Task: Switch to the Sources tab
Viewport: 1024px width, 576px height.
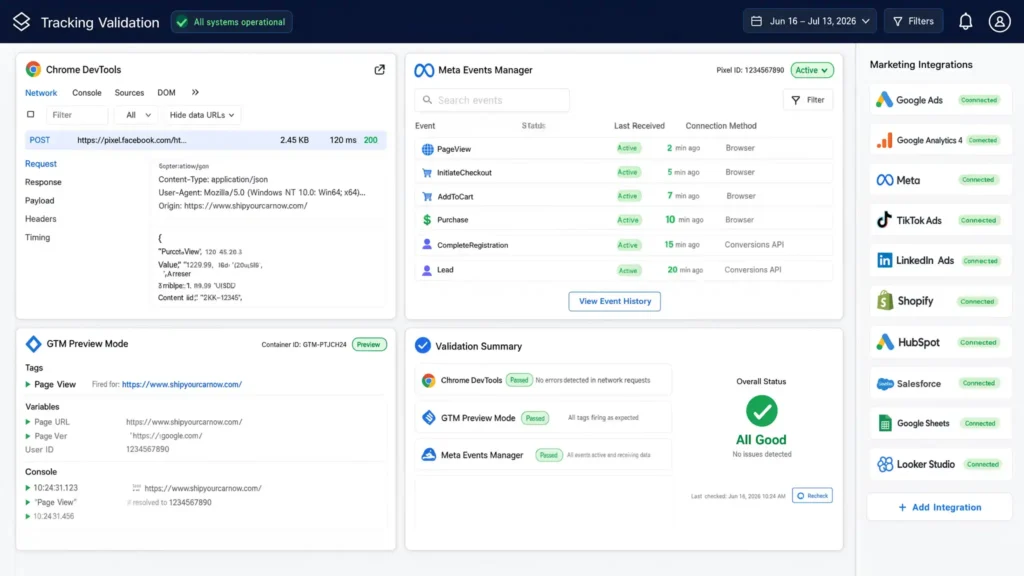Action: coord(129,93)
